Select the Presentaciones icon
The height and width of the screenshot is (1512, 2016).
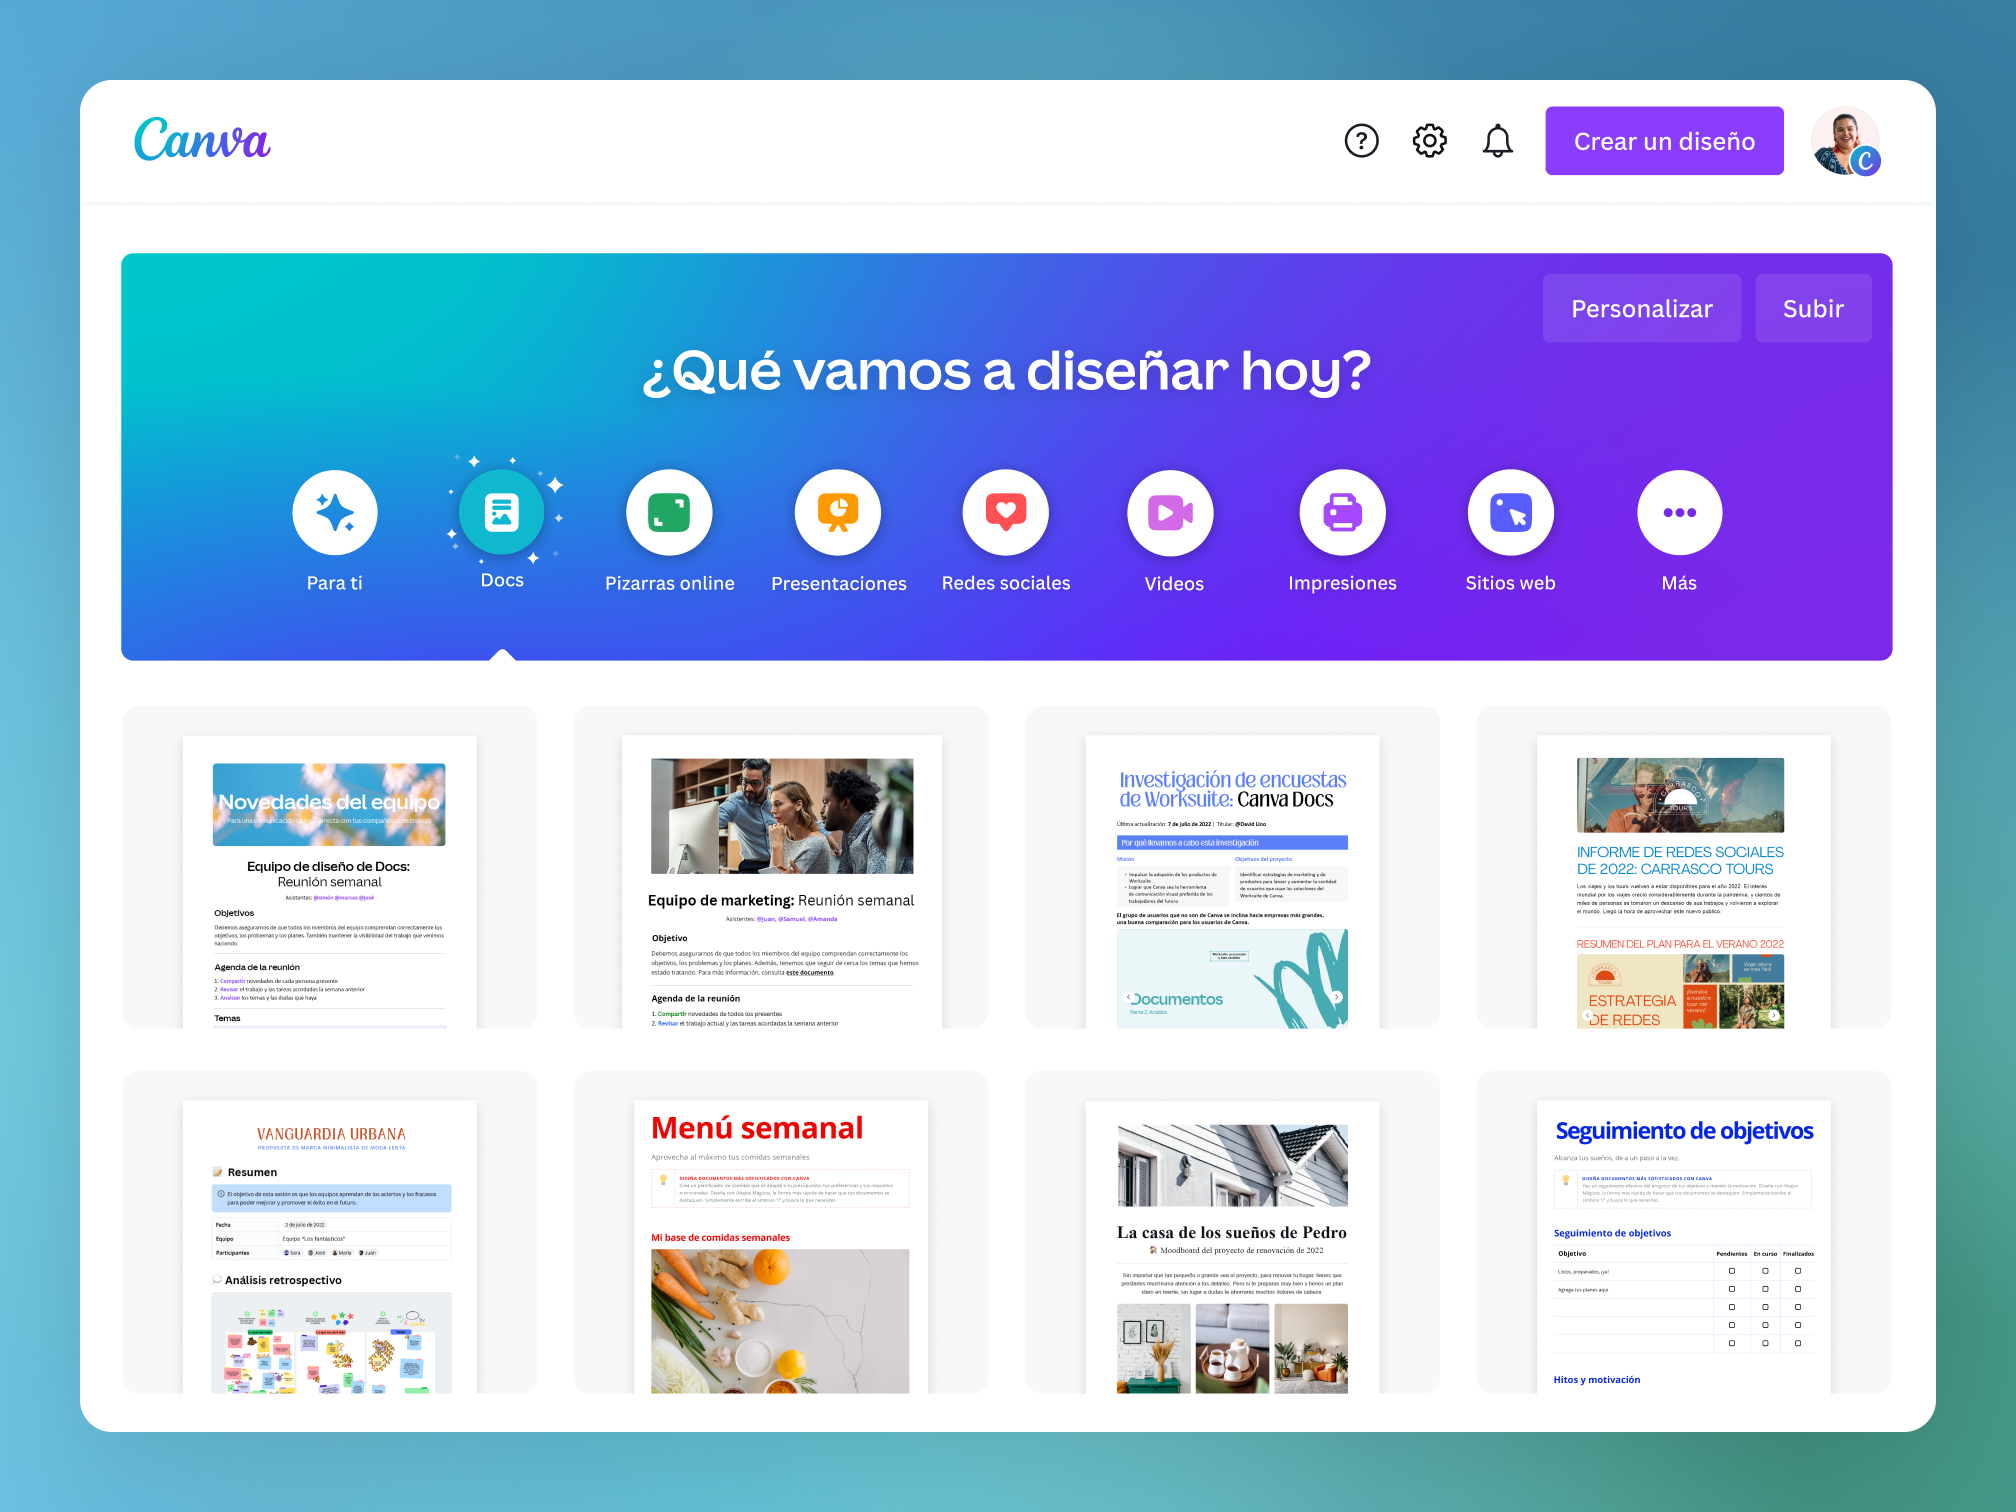(837, 512)
